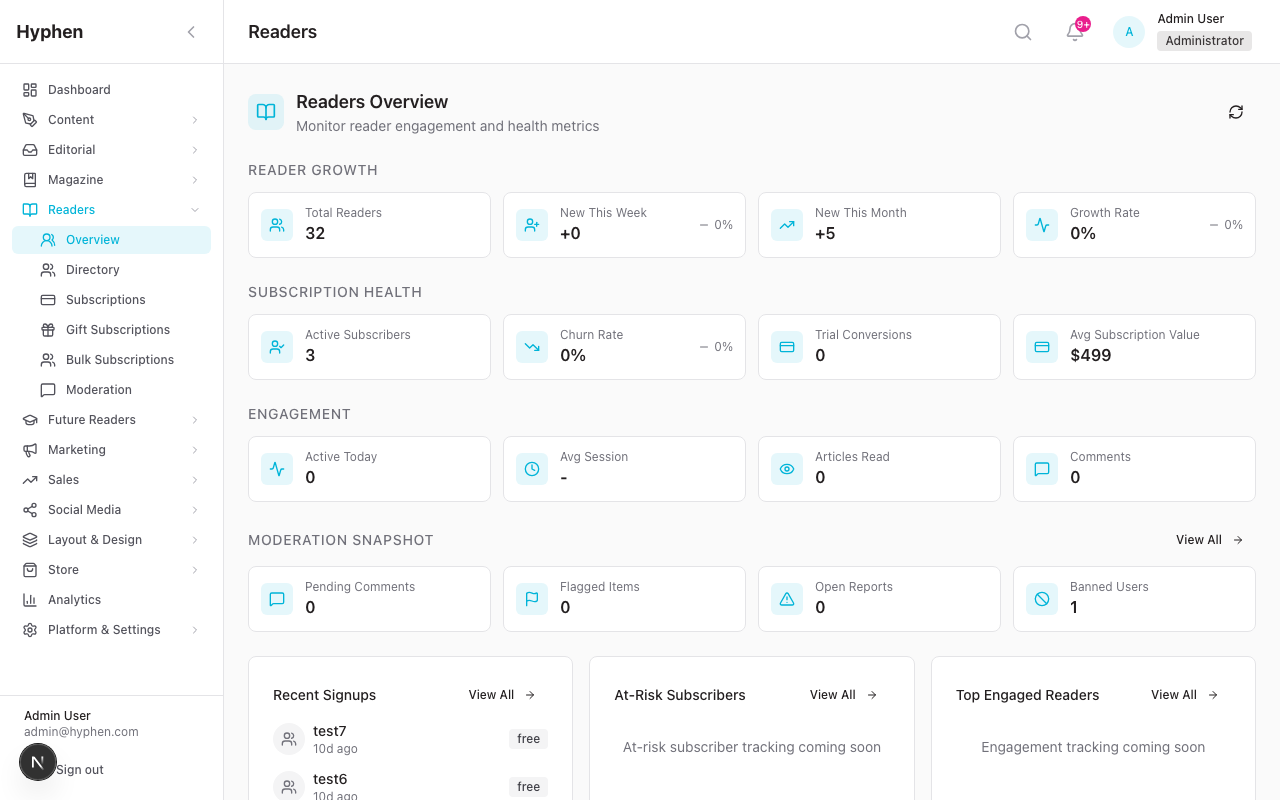Open the search icon in the top bar

[1022, 31]
